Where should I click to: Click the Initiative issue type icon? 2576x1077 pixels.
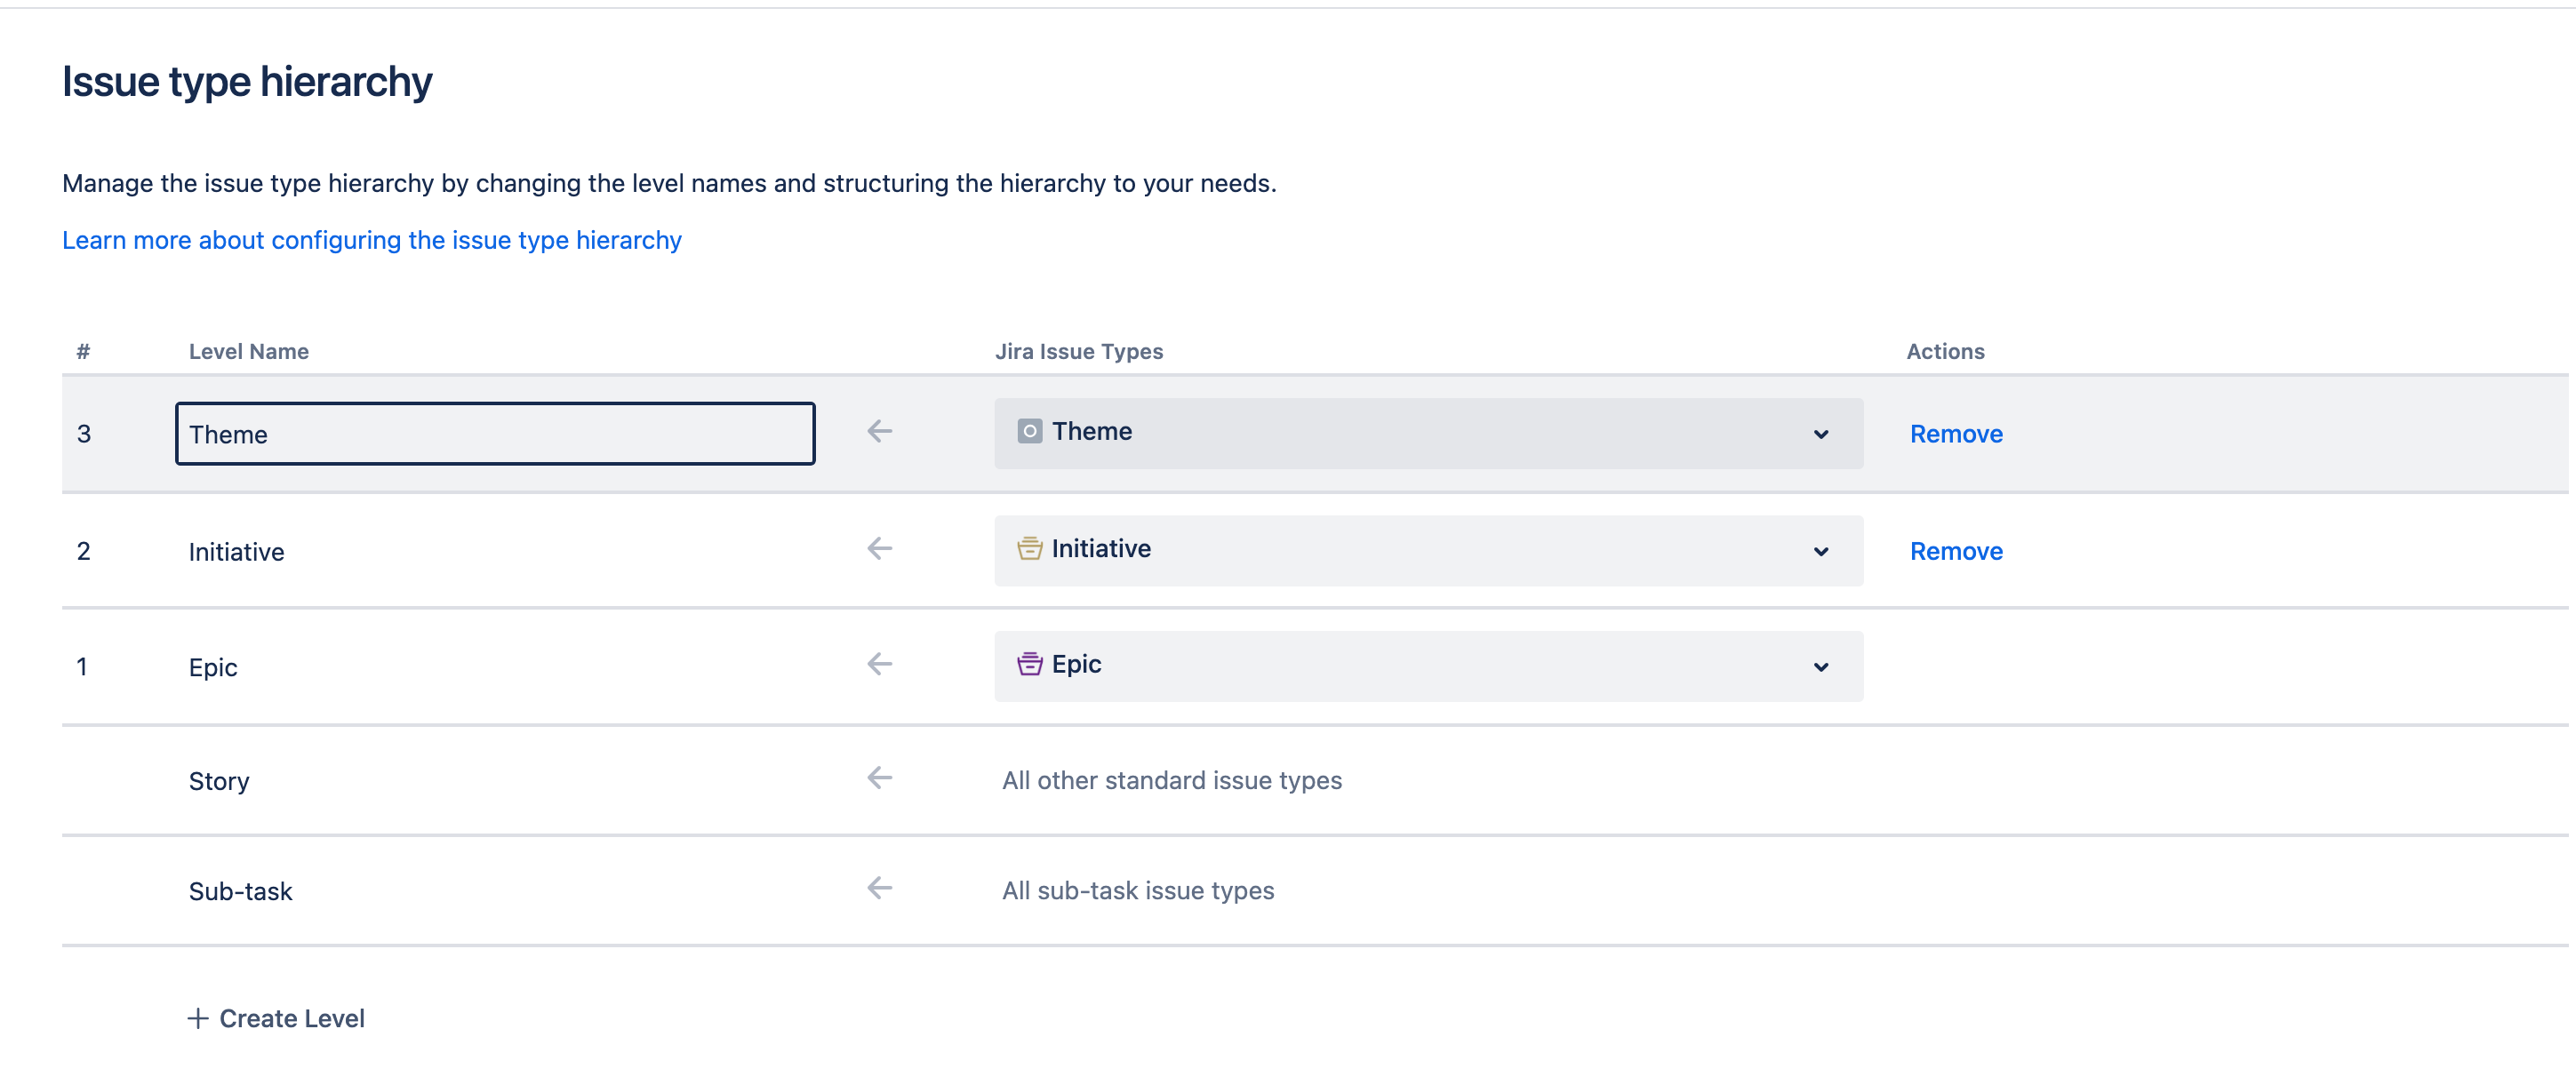1029,548
